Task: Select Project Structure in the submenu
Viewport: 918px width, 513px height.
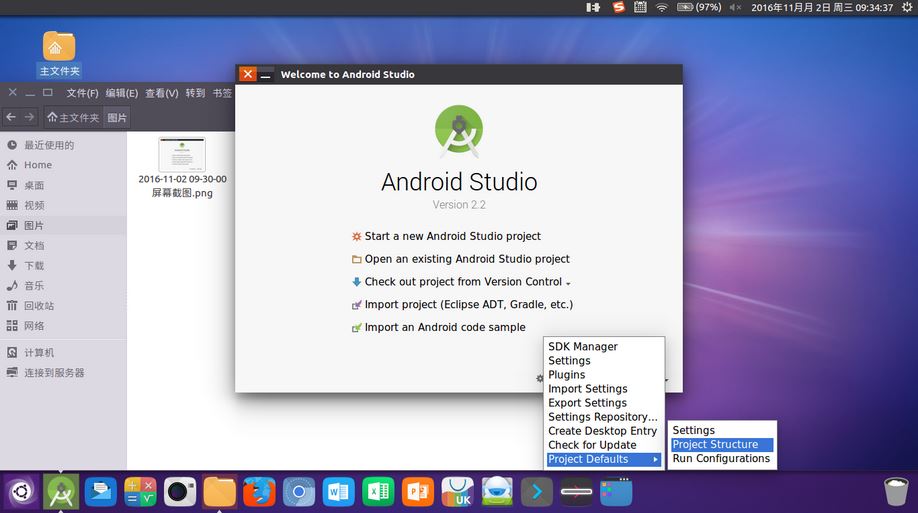Action: 722,444
